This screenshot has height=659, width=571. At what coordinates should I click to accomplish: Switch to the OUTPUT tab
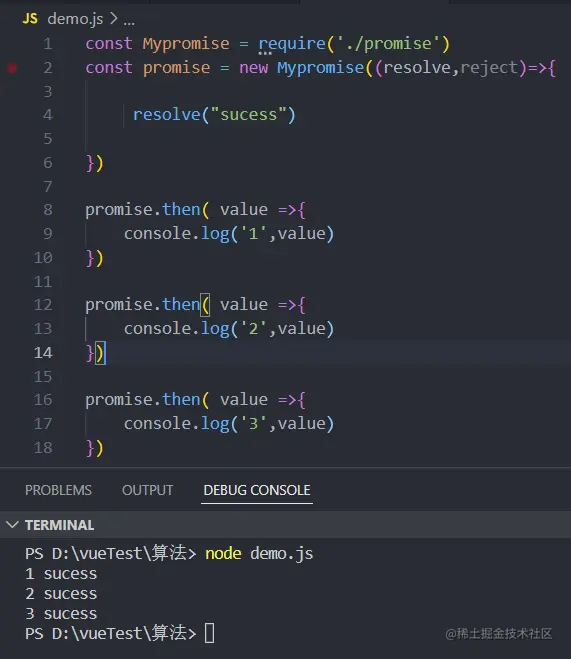click(x=147, y=490)
